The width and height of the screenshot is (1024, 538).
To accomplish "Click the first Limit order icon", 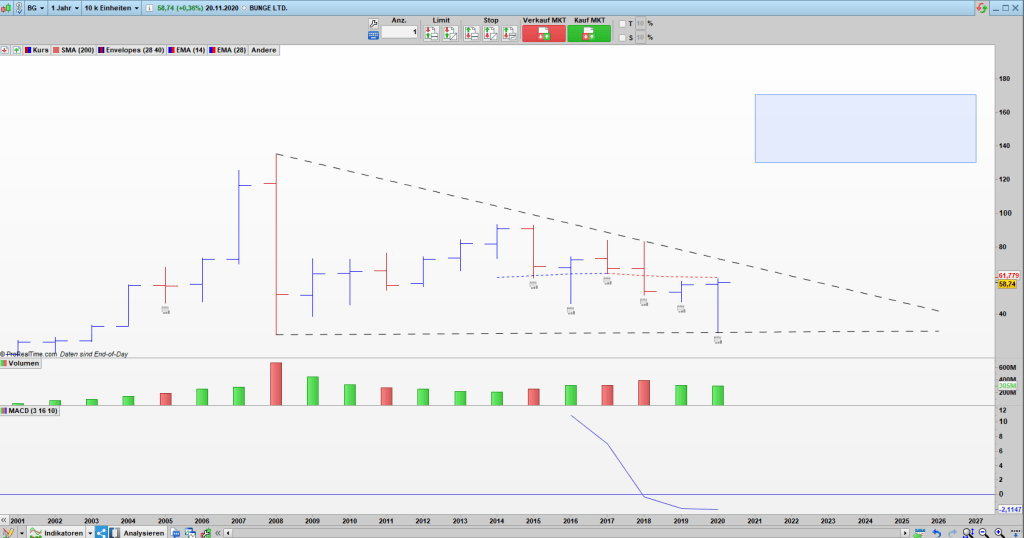I will (x=431, y=33).
